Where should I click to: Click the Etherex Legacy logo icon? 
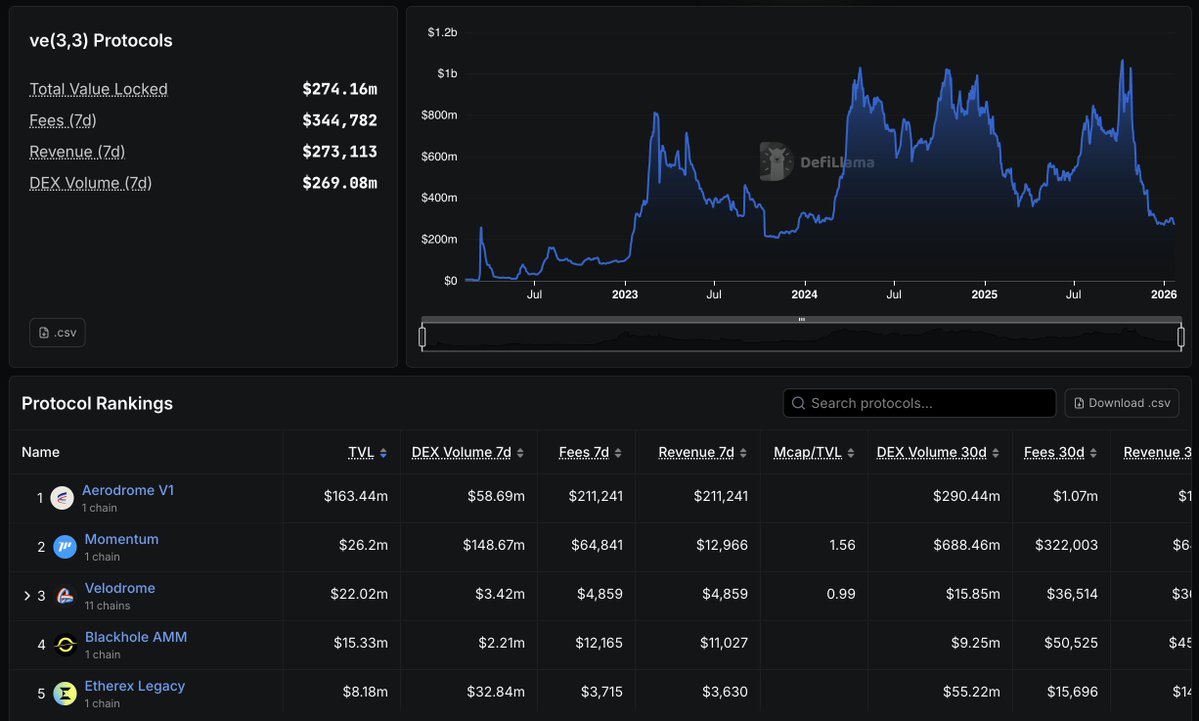tap(64, 692)
